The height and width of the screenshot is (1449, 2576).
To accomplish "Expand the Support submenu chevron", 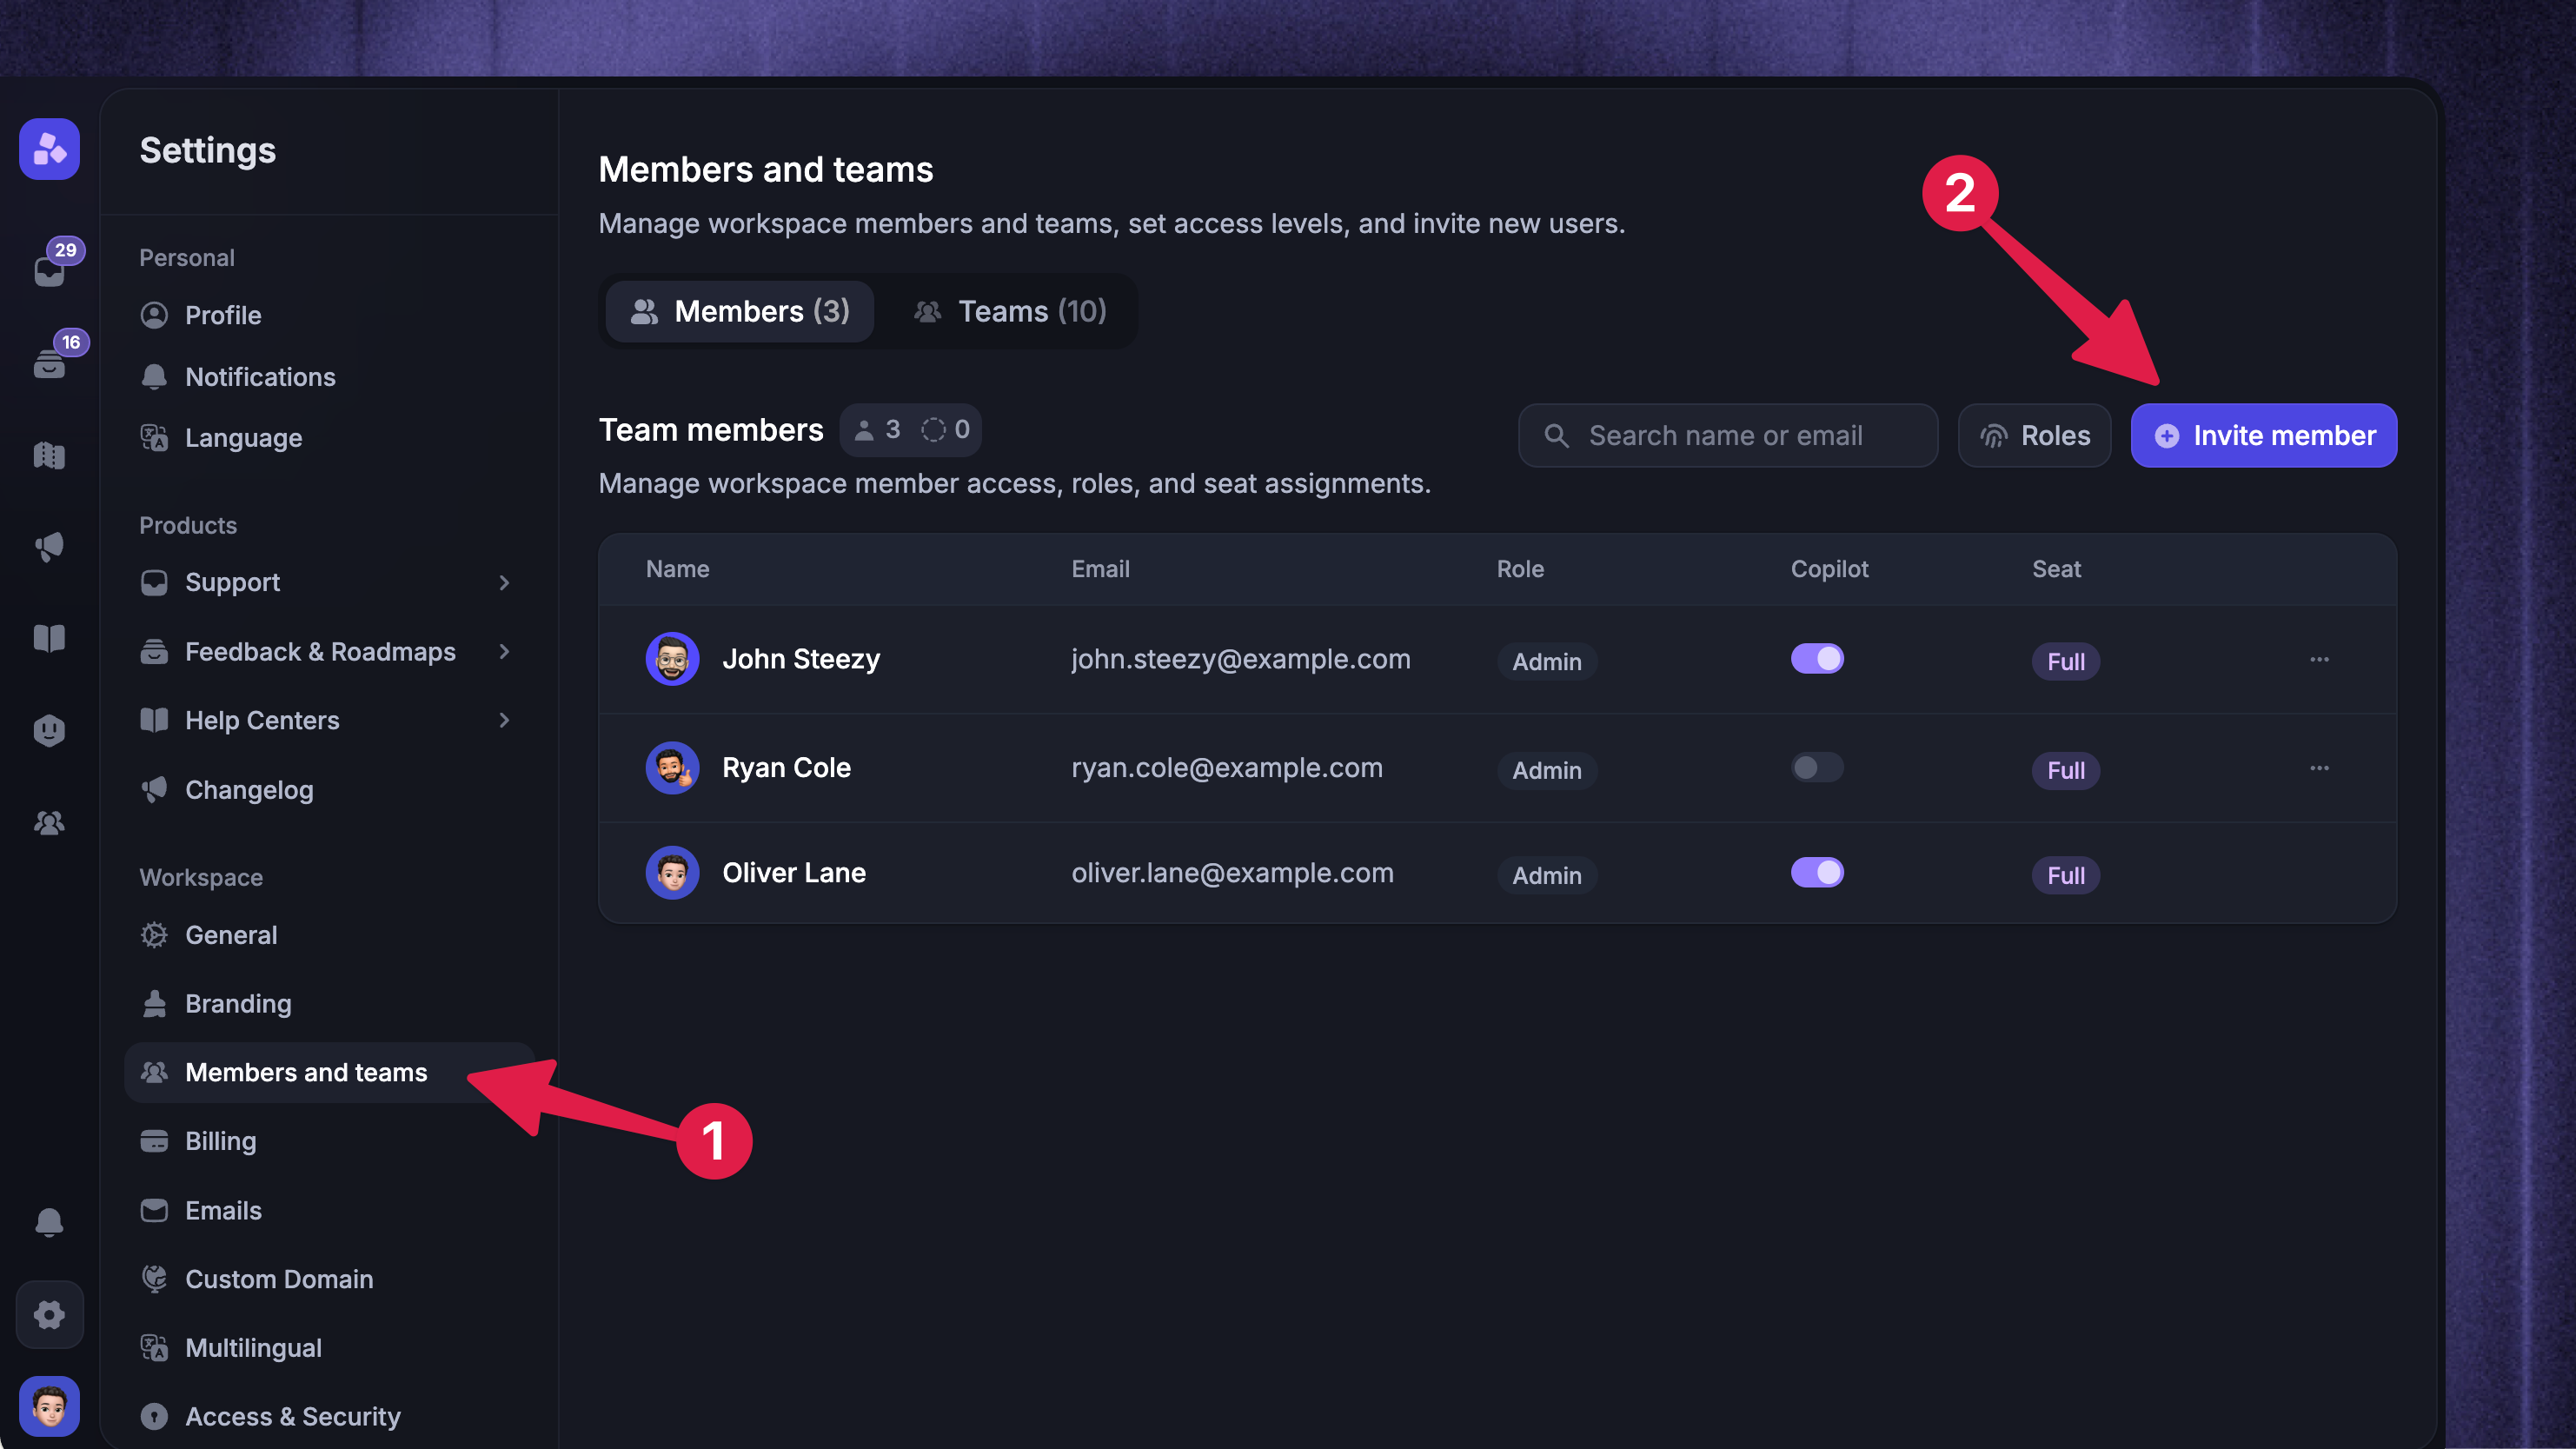I will [504, 582].
